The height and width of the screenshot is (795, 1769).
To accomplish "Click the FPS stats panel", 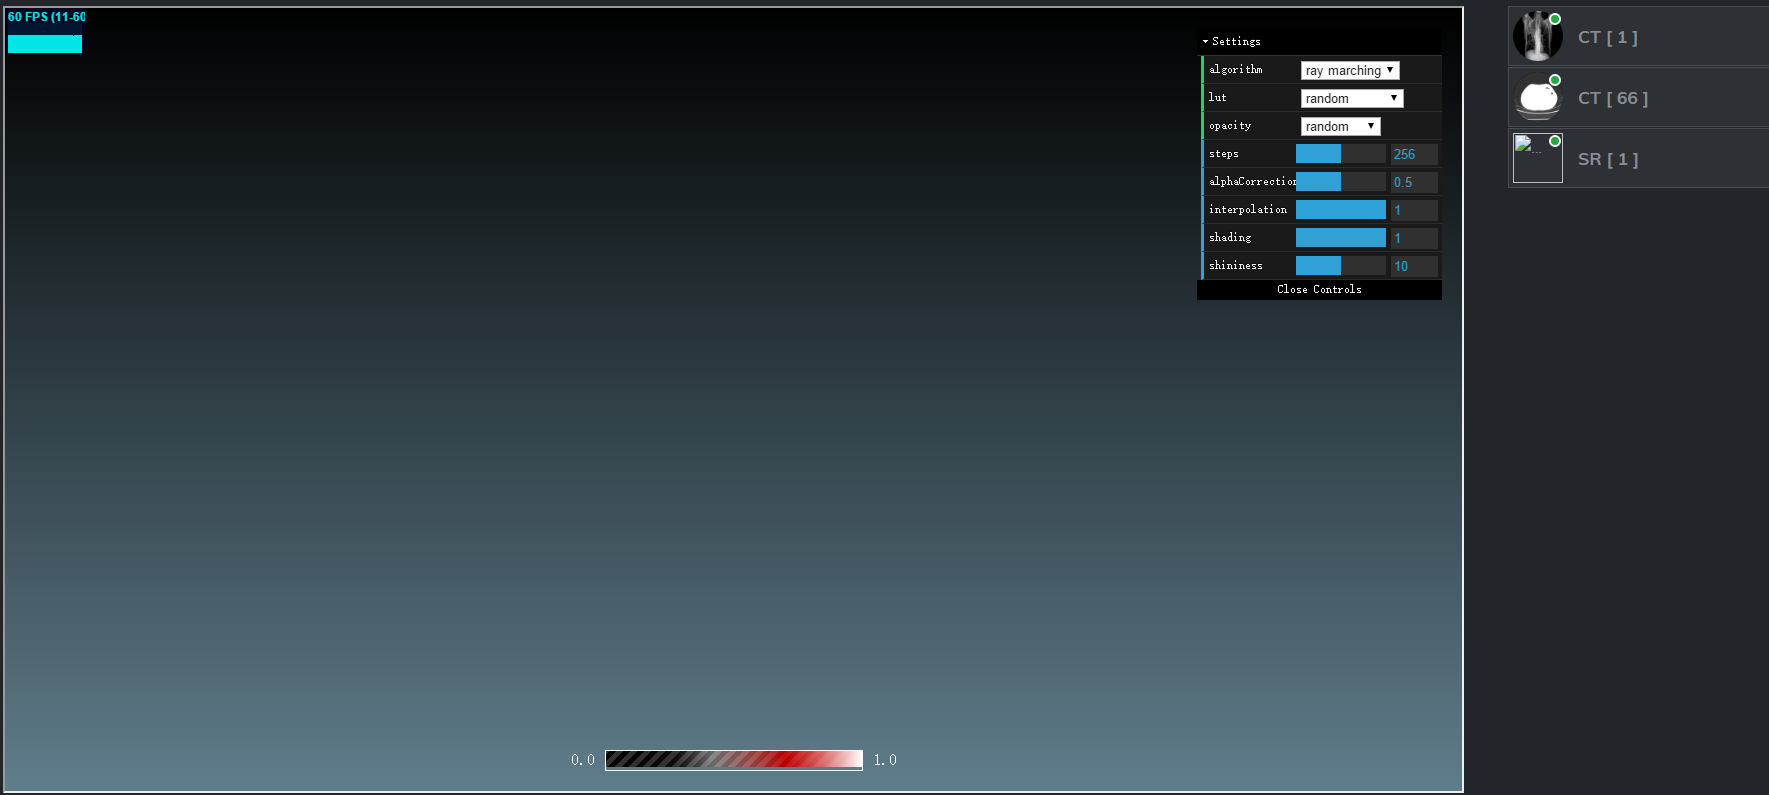I will point(46,32).
